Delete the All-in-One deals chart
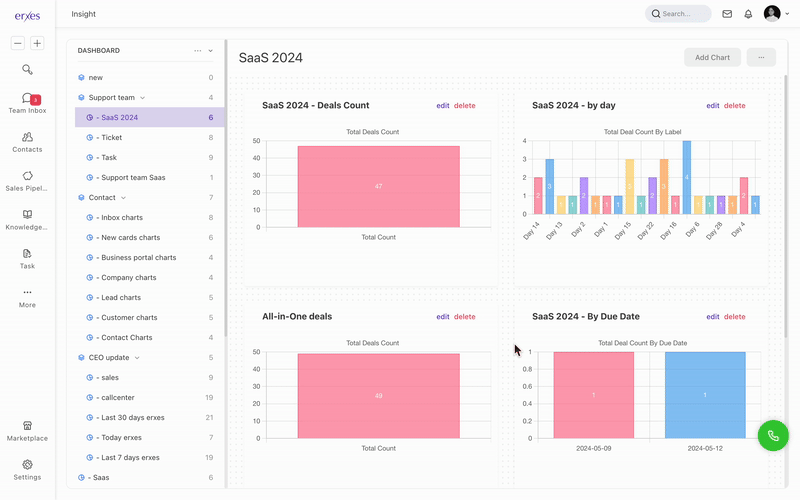Screen dimensions: 800x500 coord(465,317)
